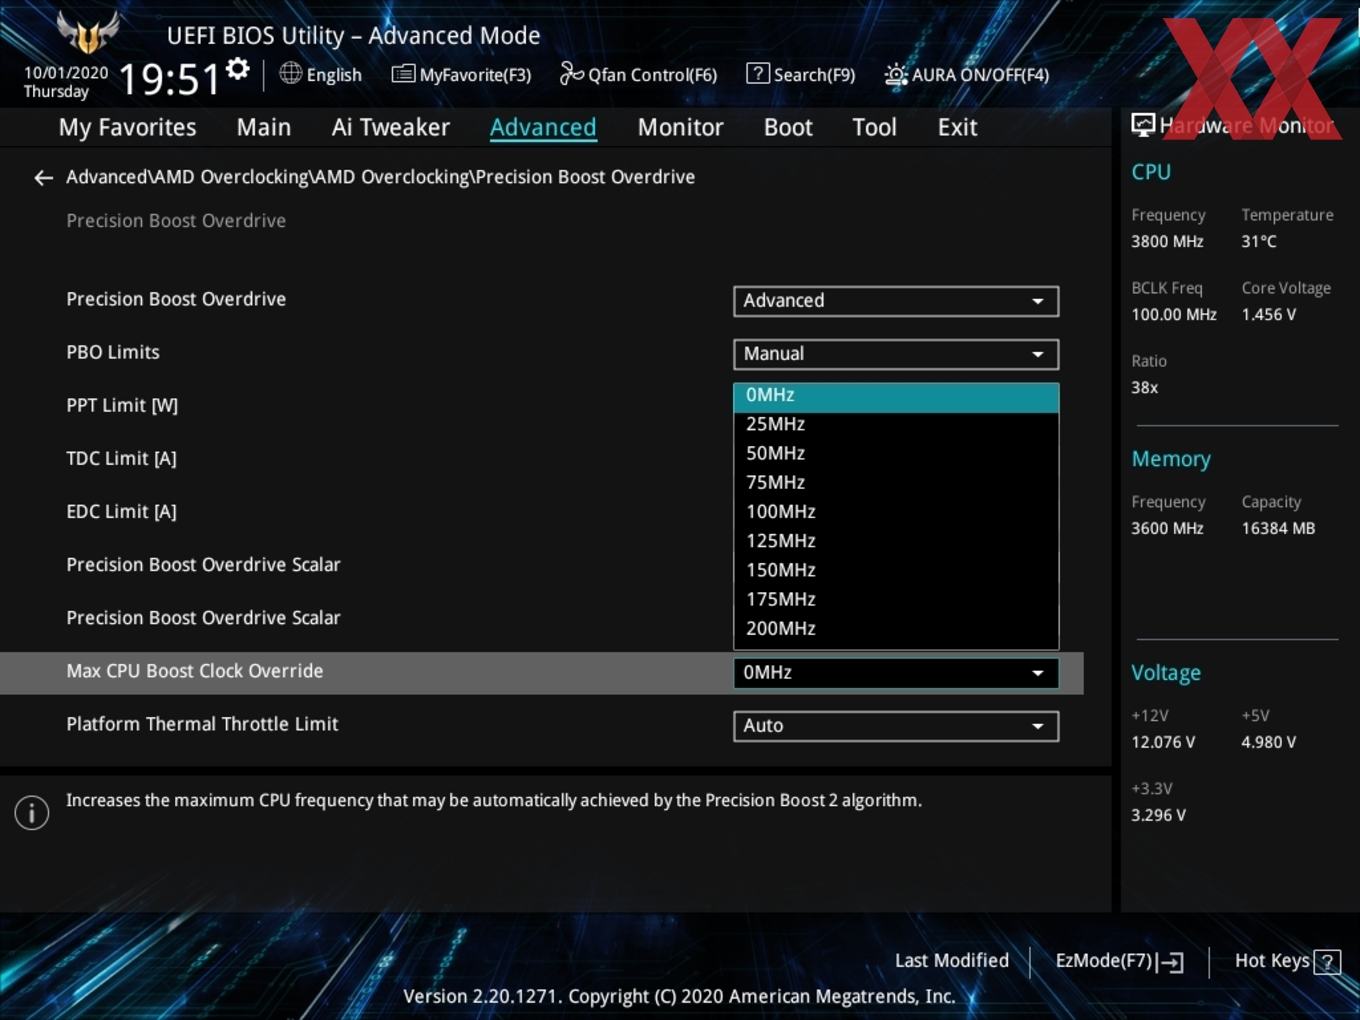Viewport: 1360px width, 1020px height.
Task: Click the 19:51 clock display
Action: point(169,79)
